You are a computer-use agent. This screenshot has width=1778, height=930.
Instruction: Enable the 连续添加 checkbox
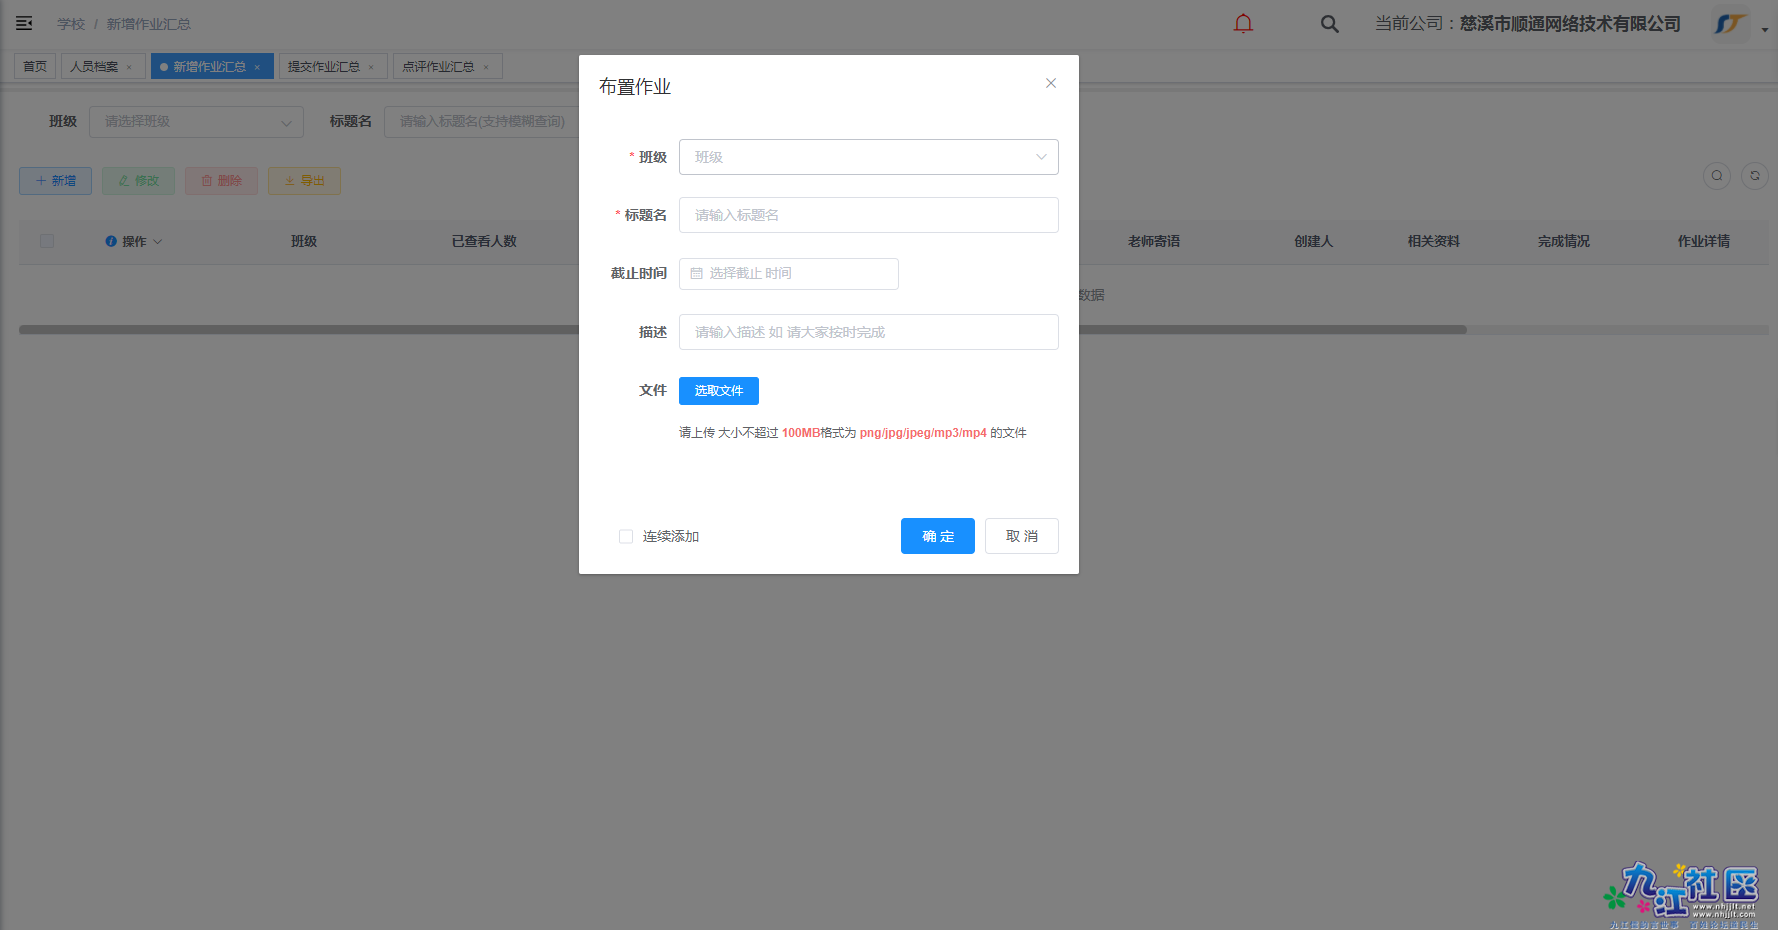tap(626, 537)
